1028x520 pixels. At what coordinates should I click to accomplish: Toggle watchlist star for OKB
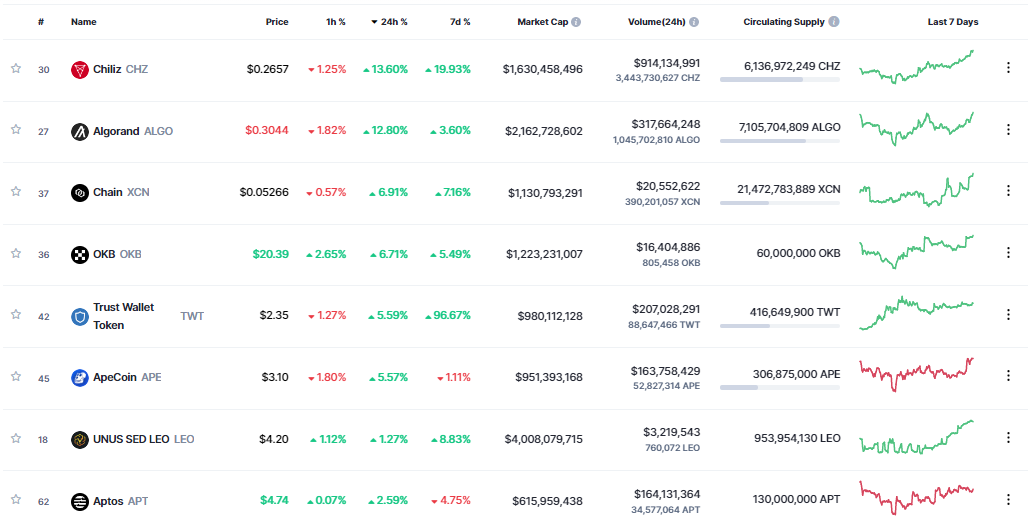[x=16, y=253]
